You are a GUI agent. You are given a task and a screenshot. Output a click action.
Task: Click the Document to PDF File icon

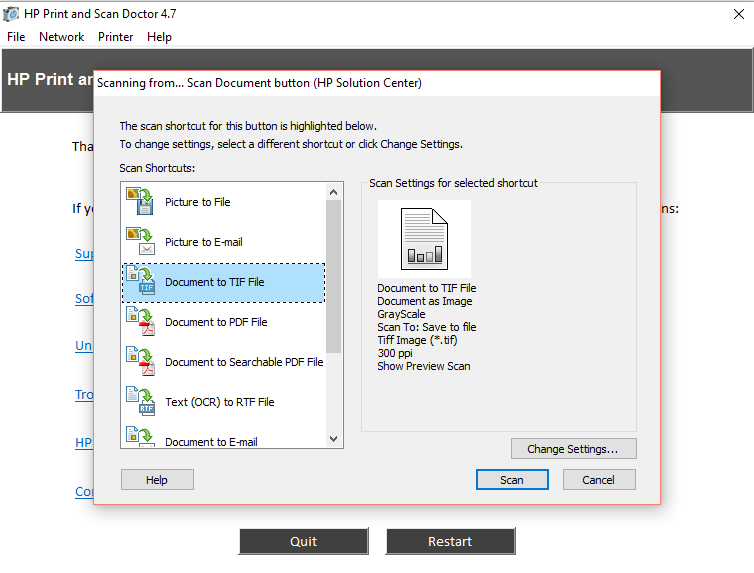tap(140, 321)
